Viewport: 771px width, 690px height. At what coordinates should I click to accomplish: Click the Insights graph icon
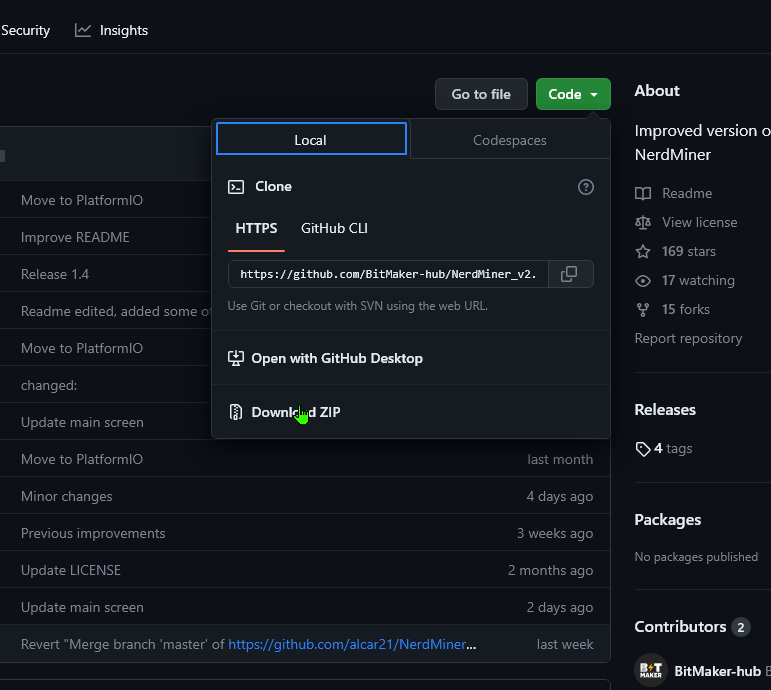click(x=83, y=30)
